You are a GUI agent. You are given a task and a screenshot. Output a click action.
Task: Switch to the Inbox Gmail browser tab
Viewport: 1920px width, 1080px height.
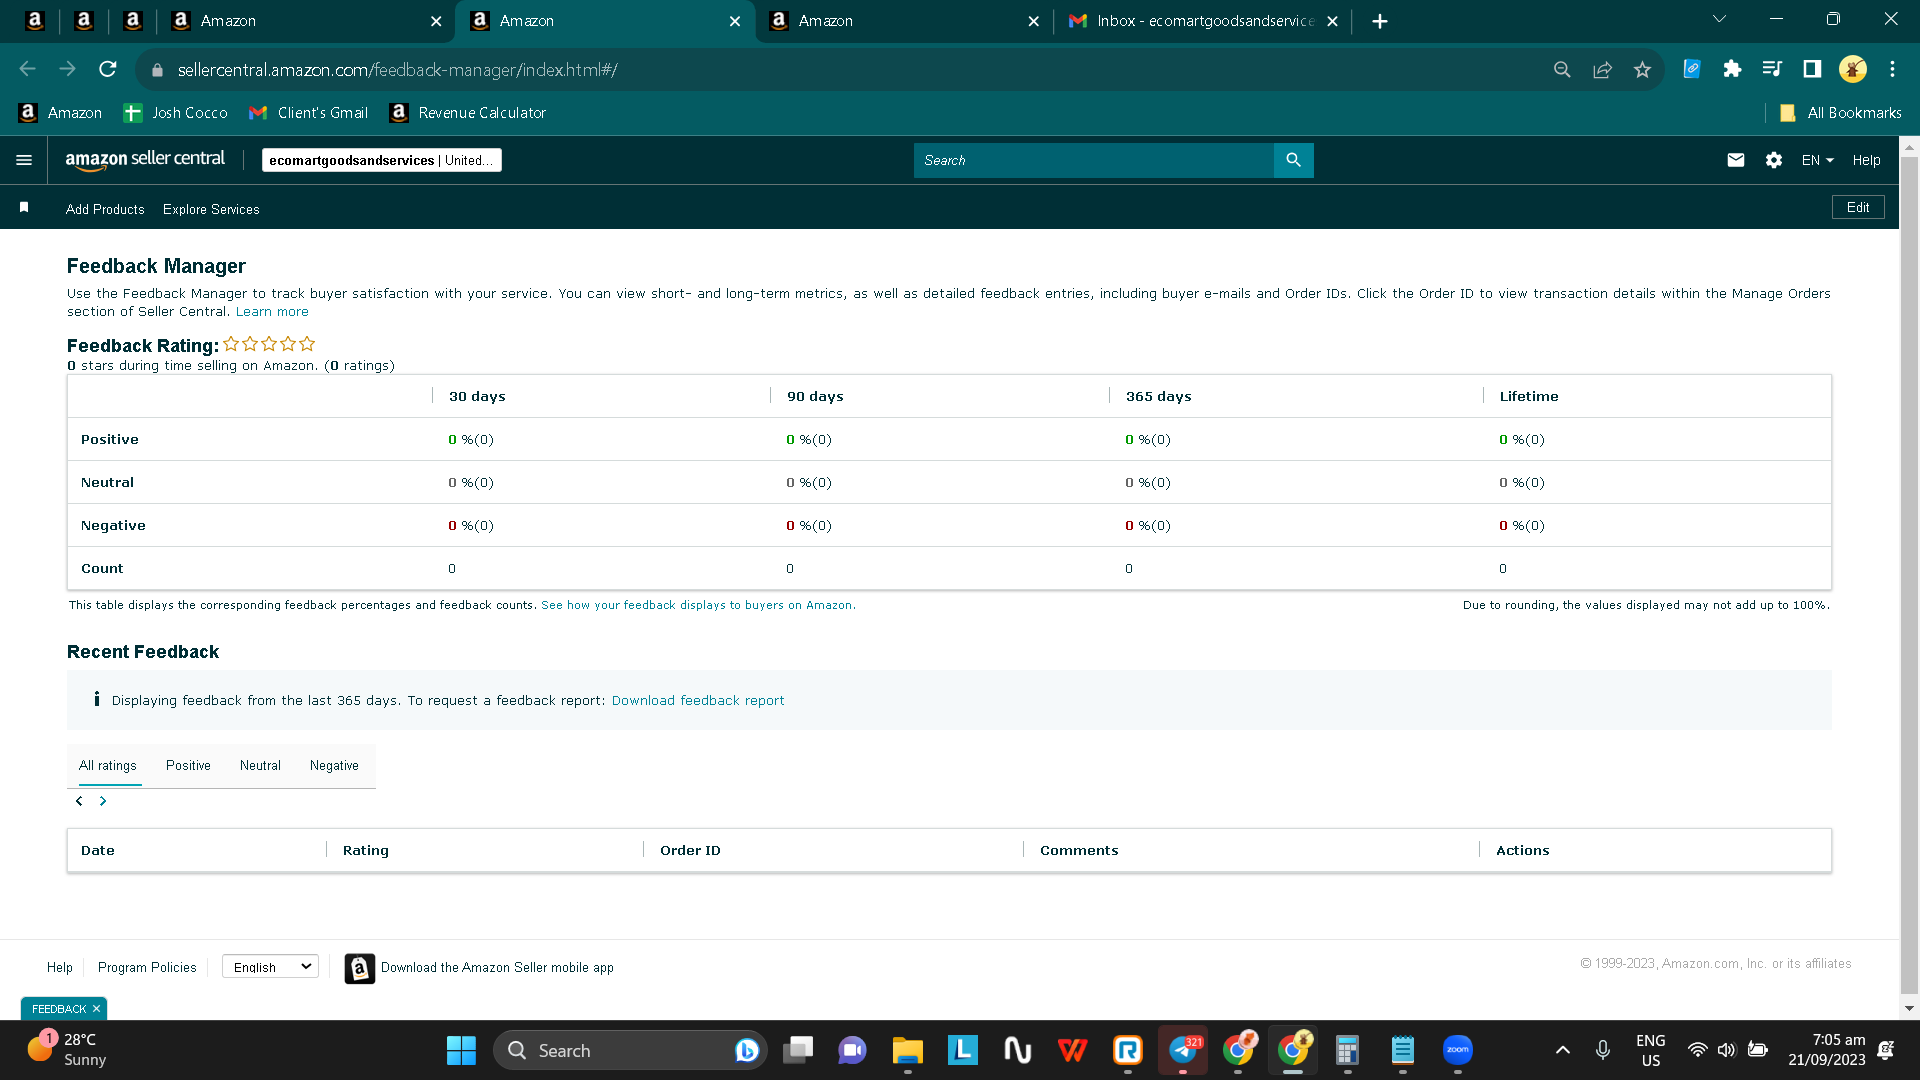pyautogui.click(x=1203, y=21)
